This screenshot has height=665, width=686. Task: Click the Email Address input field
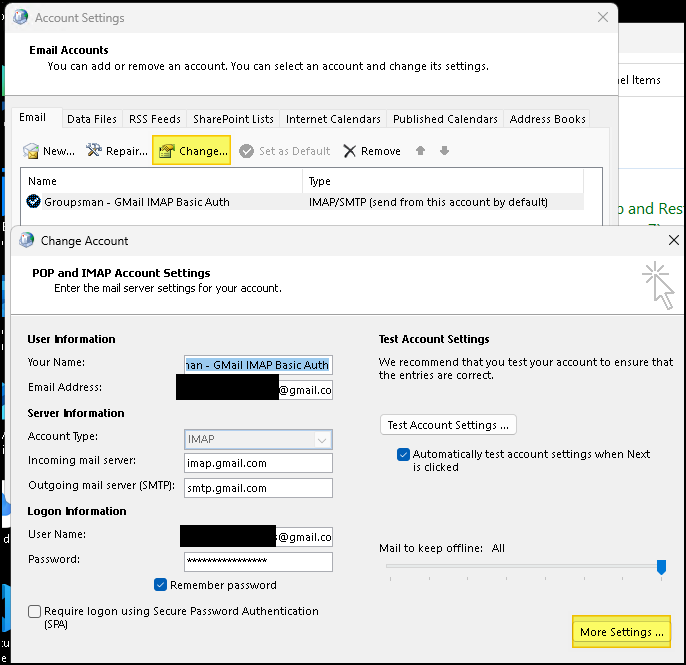point(258,390)
